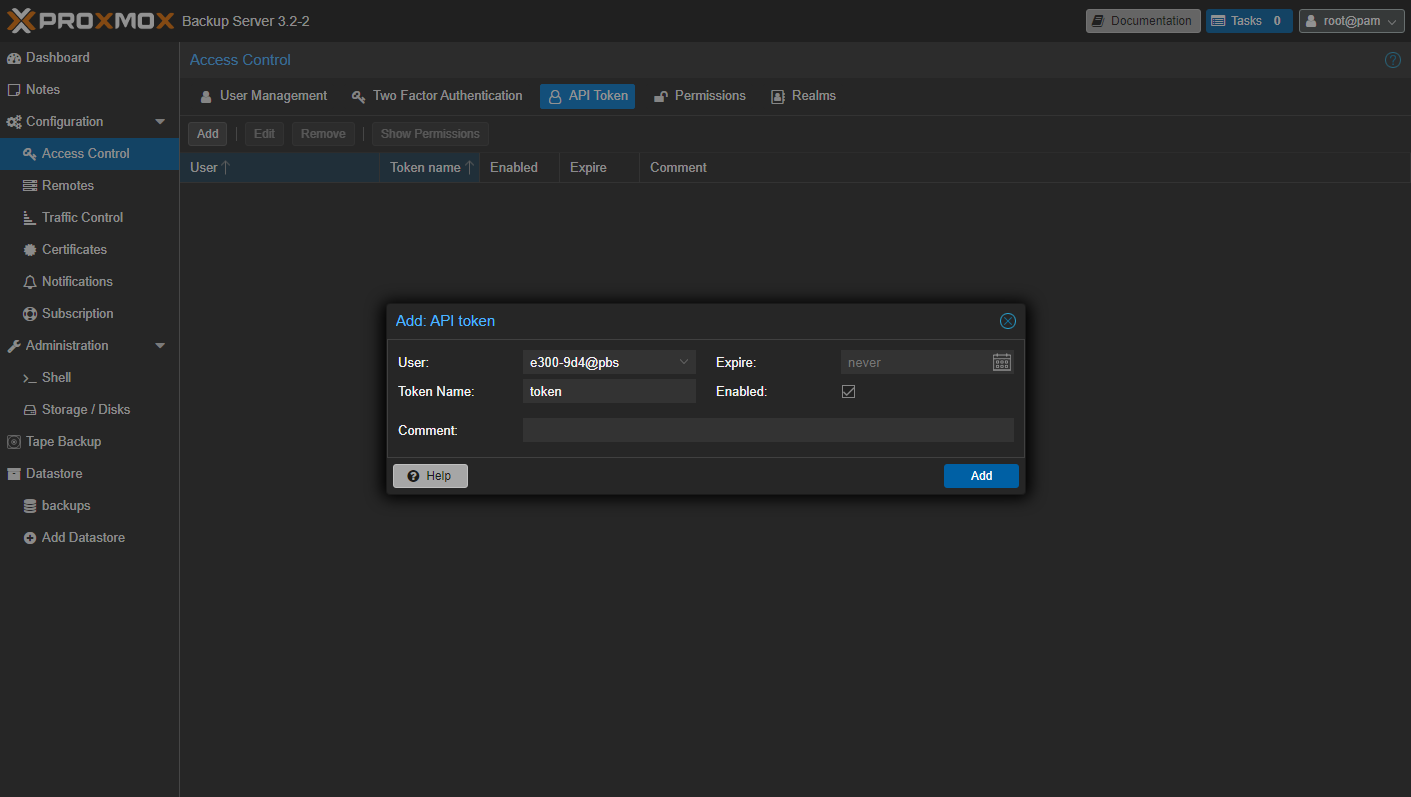Image resolution: width=1411 pixels, height=797 pixels.
Task: Click the Expire date field
Action: tap(916, 363)
